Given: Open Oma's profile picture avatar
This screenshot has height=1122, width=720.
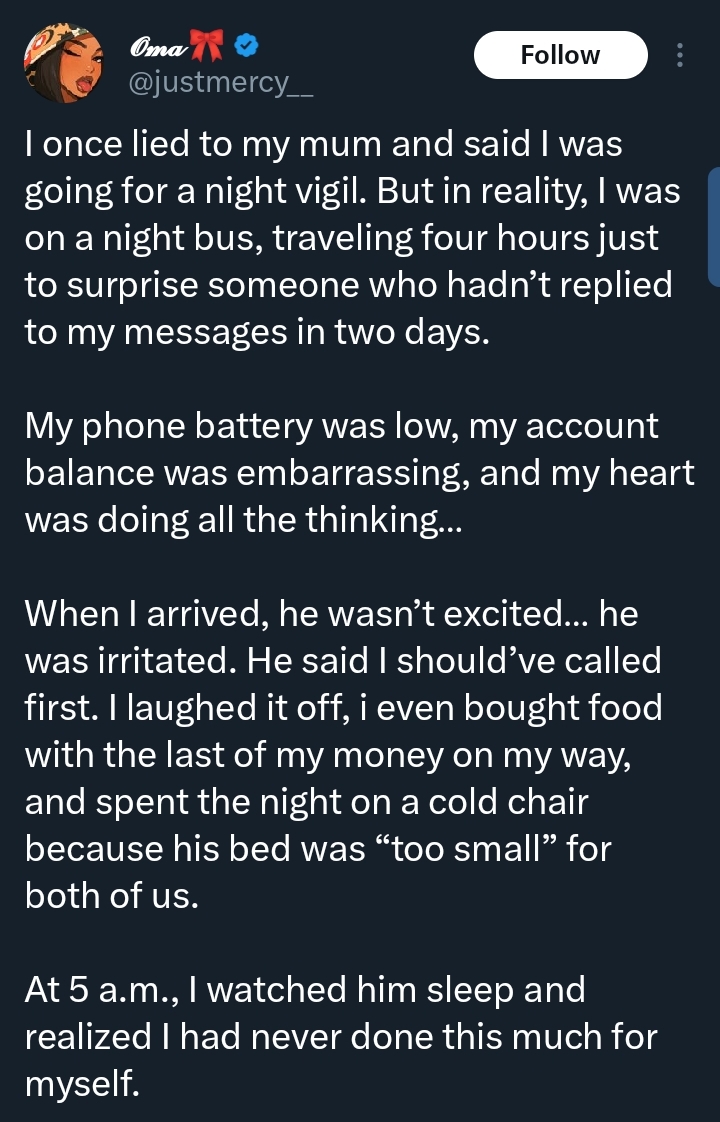Looking at the screenshot, I should point(62,62).
